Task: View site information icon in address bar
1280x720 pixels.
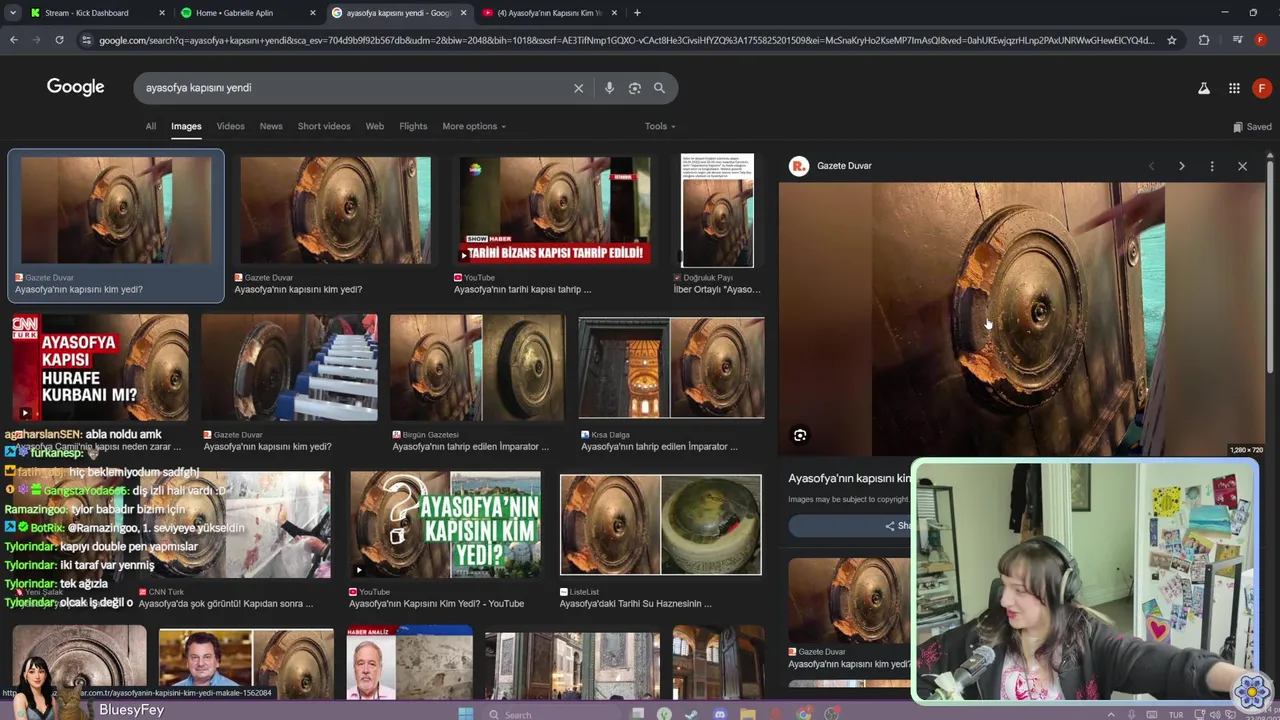Action: (87, 40)
